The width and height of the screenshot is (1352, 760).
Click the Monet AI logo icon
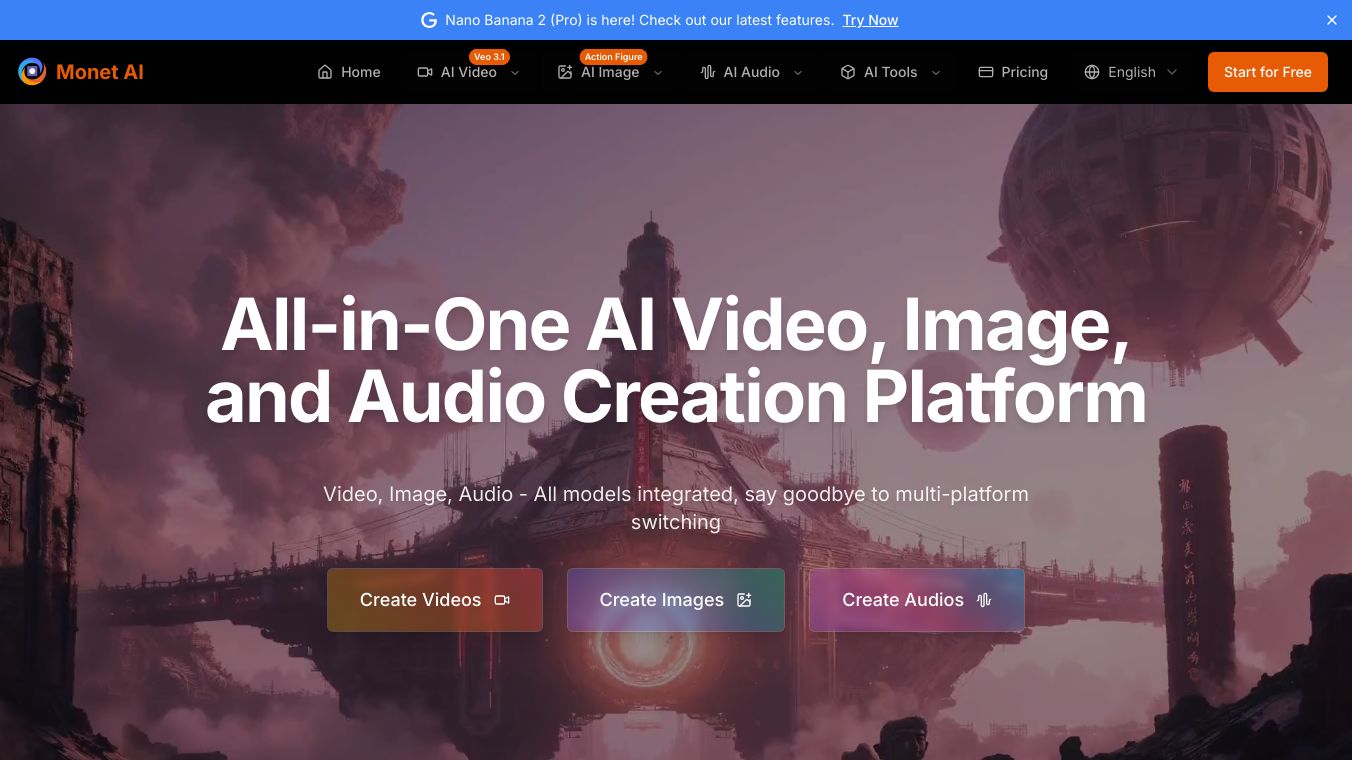[32, 72]
